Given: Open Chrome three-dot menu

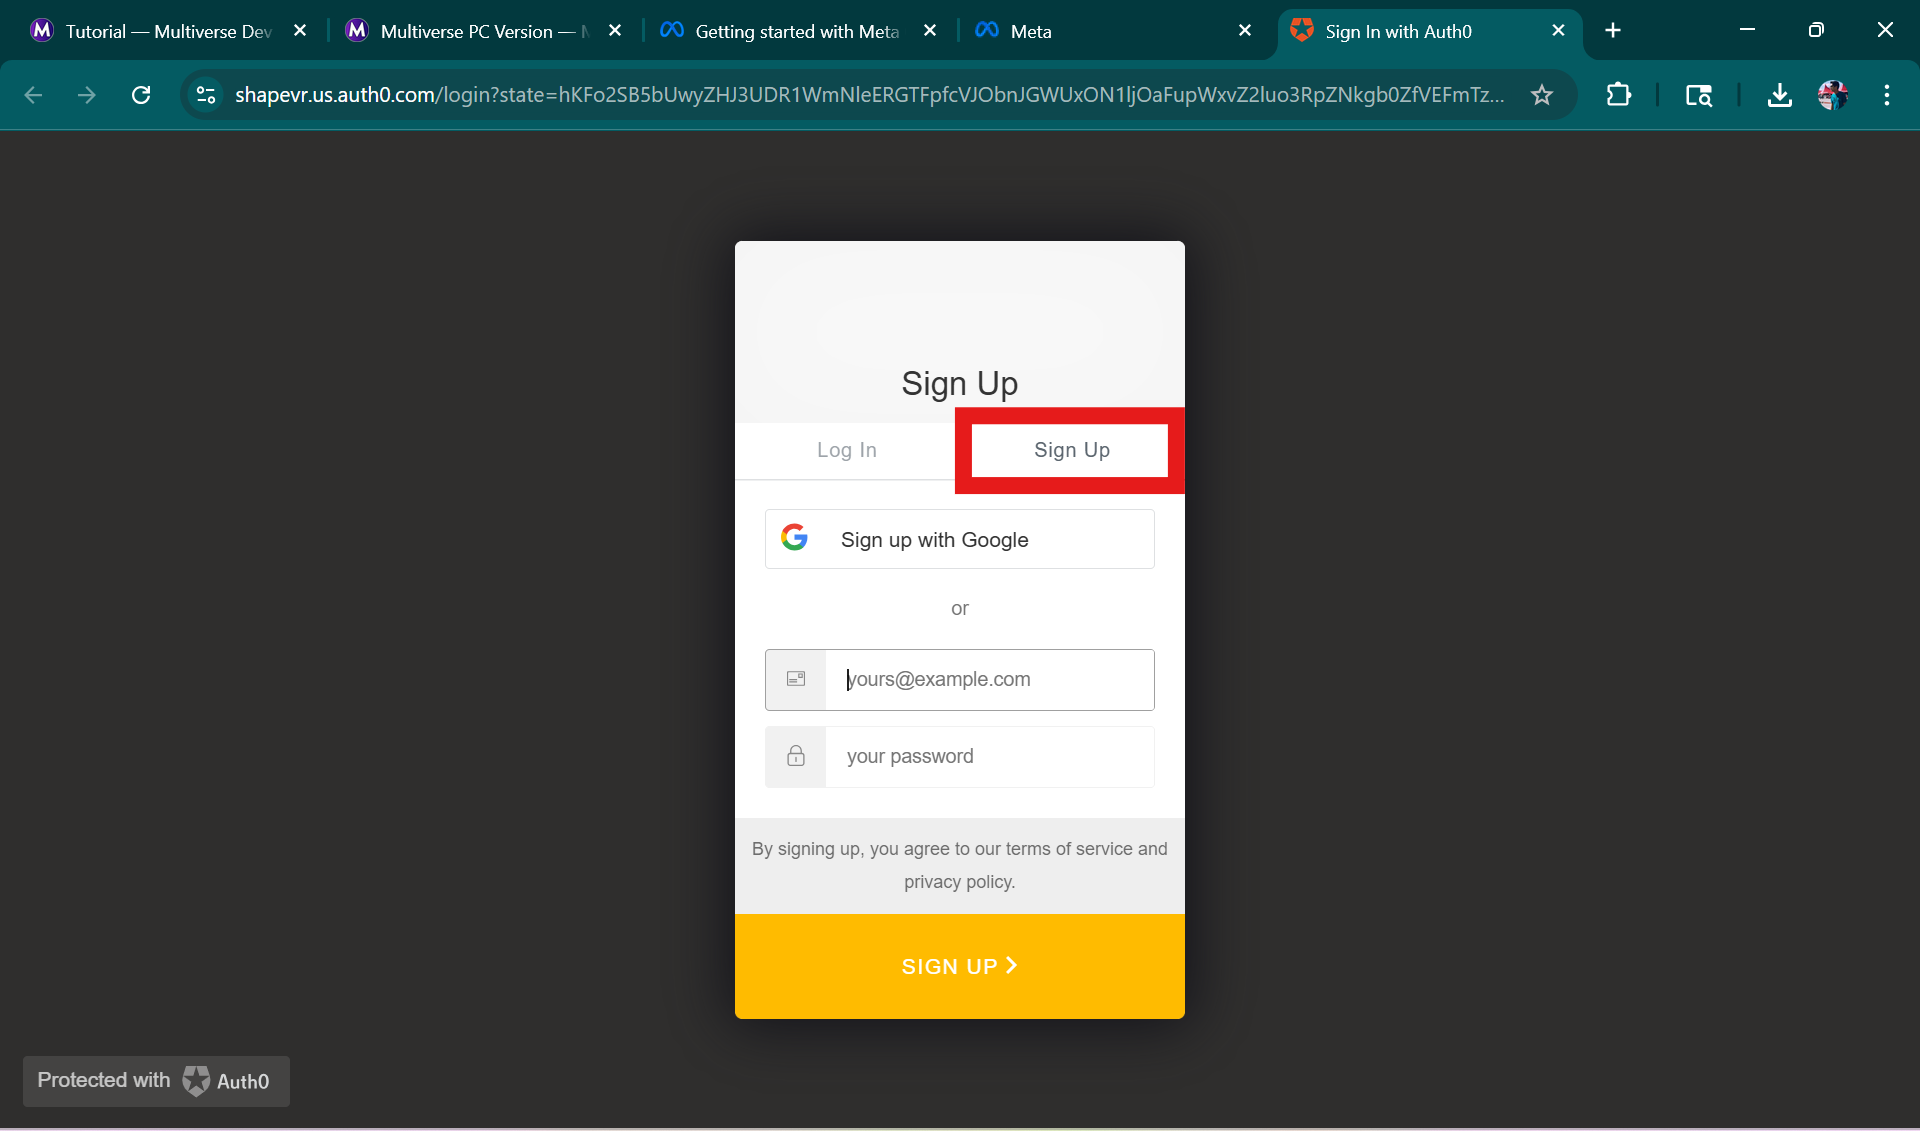Looking at the screenshot, I should click(x=1886, y=95).
